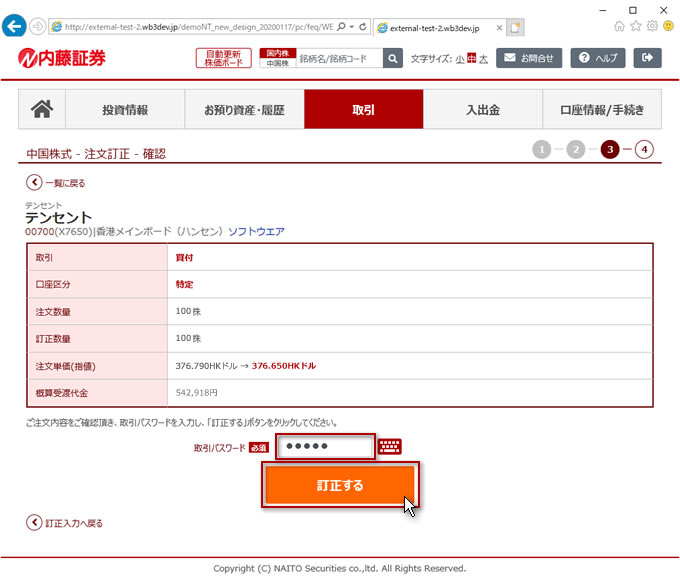Close the external-test-2.wb3dev.jp tab
Screen dimensions: 680x579
pos(499,28)
